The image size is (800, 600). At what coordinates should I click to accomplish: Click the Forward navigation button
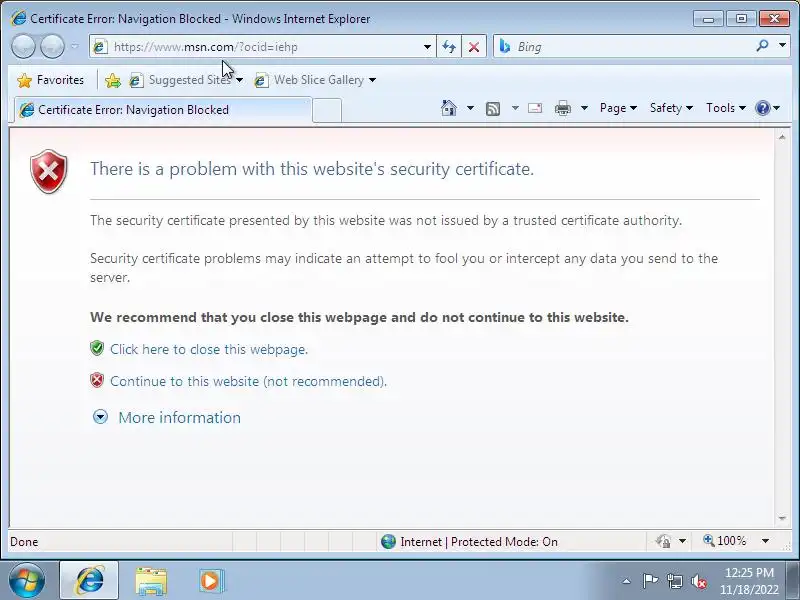(x=52, y=46)
